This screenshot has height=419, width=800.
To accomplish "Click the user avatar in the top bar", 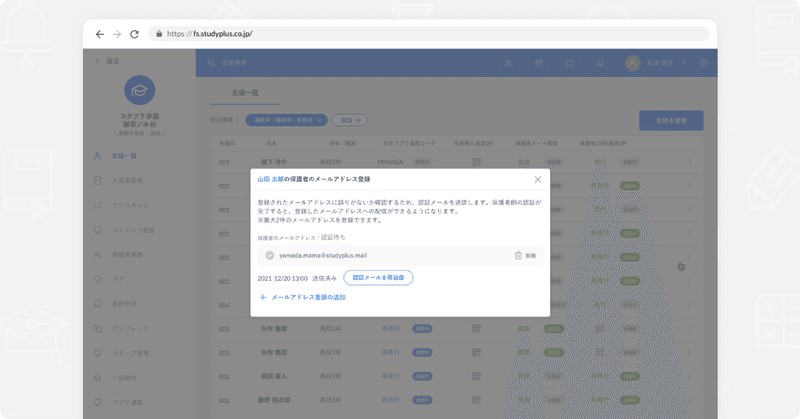I will 633,63.
